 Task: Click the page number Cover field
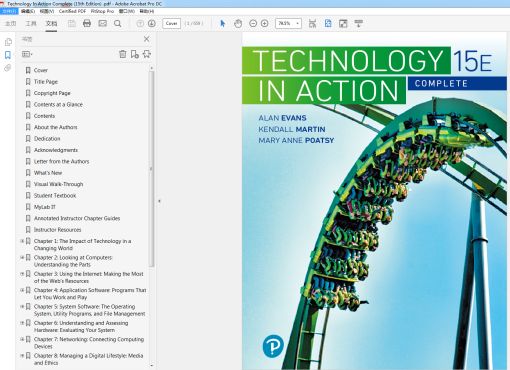coord(171,23)
